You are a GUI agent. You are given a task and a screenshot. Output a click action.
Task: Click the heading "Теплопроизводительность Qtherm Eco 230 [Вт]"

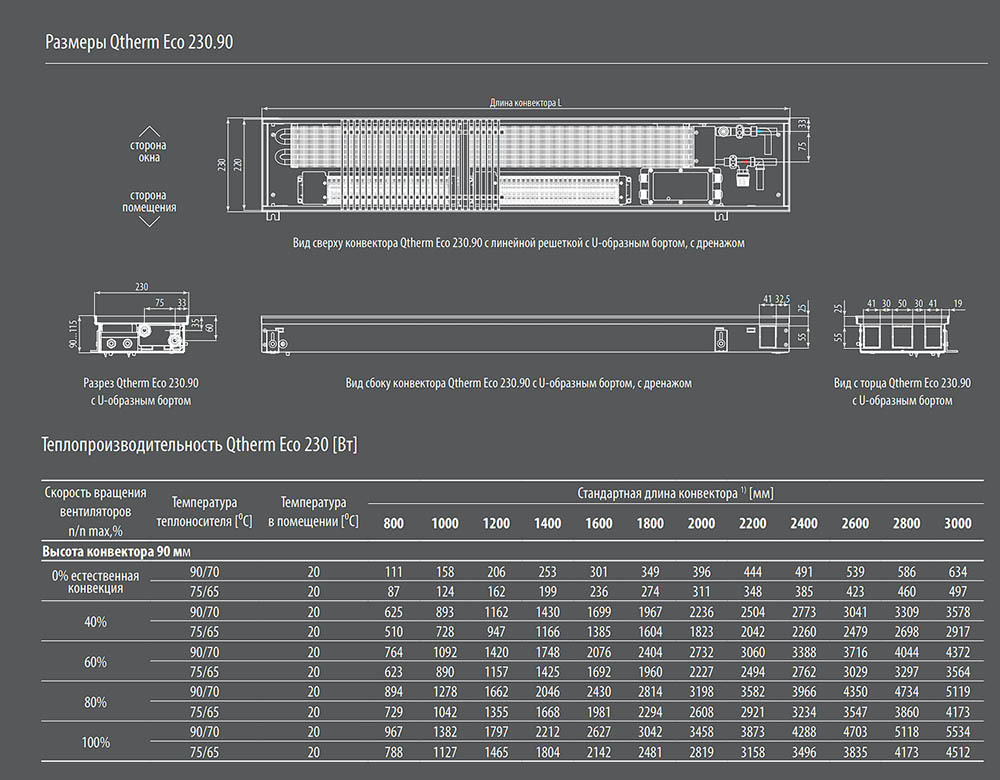coord(200,445)
